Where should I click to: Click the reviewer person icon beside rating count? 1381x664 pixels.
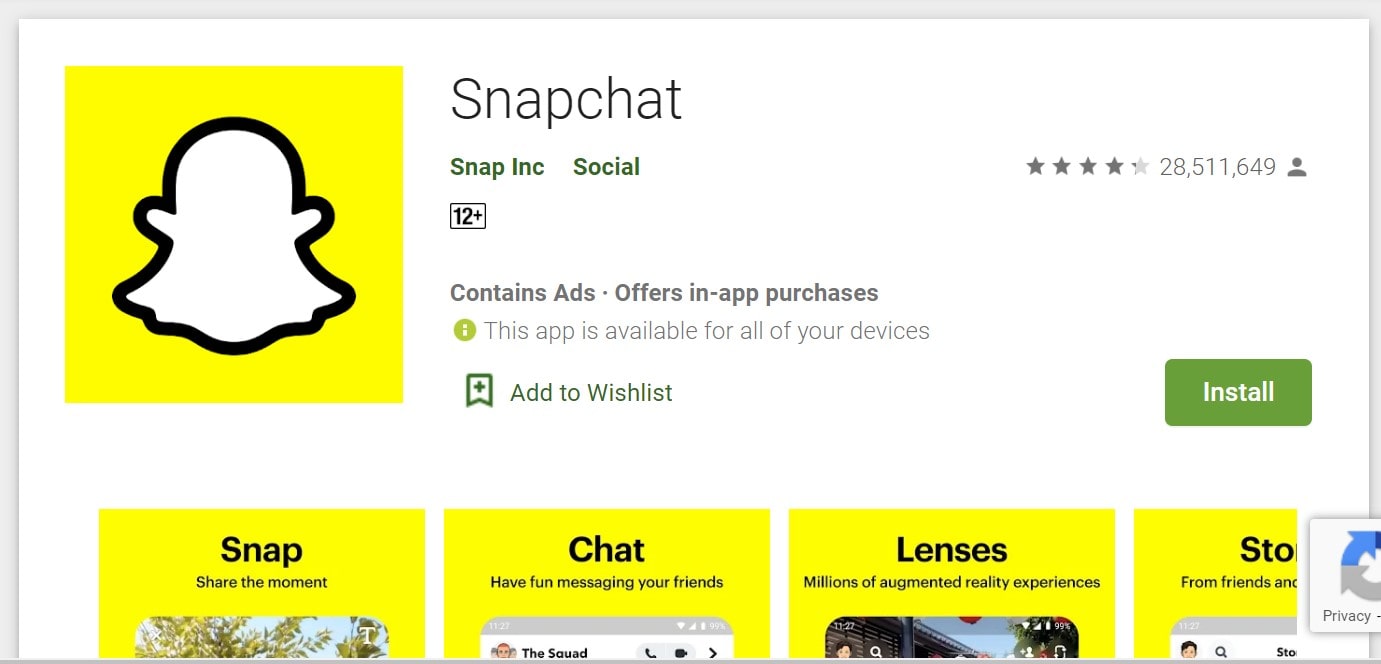(1297, 167)
